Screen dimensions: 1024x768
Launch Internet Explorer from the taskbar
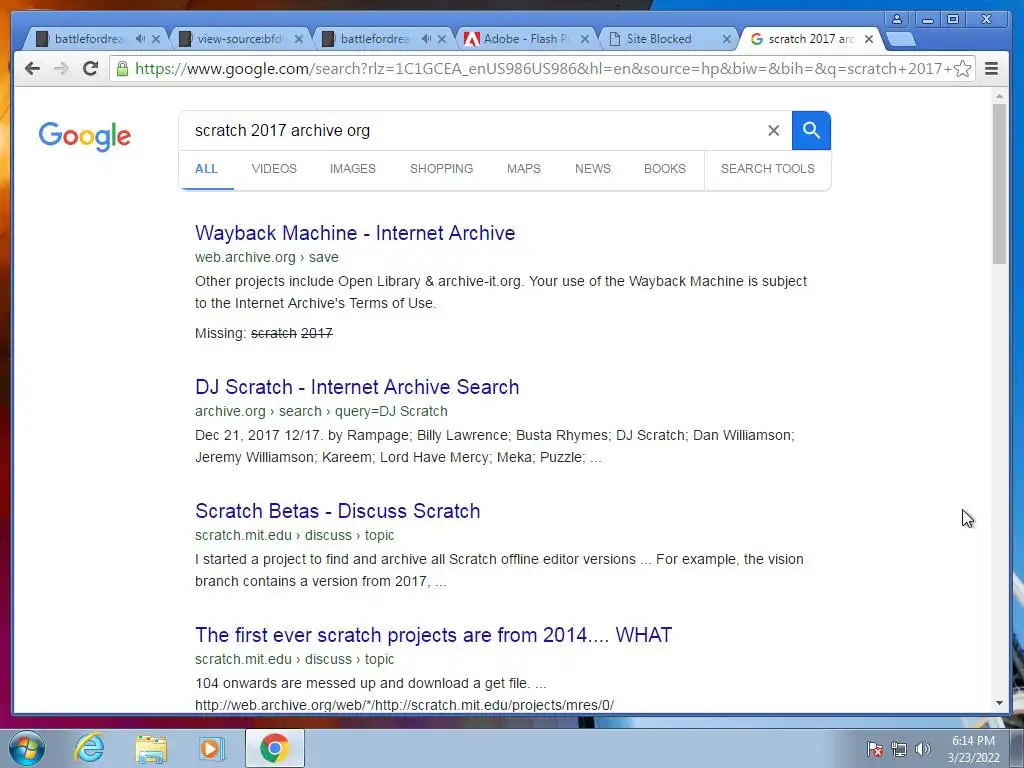coord(89,748)
